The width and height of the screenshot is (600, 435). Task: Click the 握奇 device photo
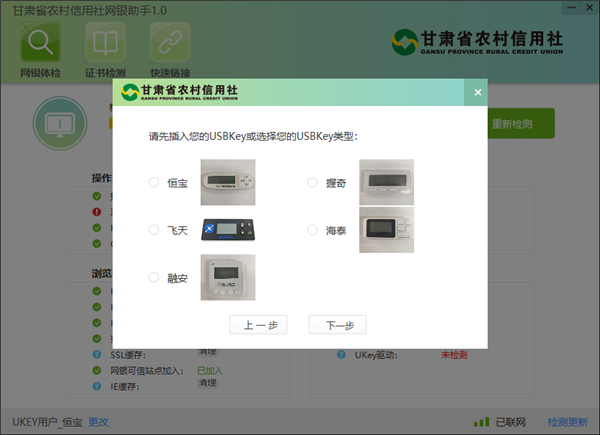(x=386, y=182)
